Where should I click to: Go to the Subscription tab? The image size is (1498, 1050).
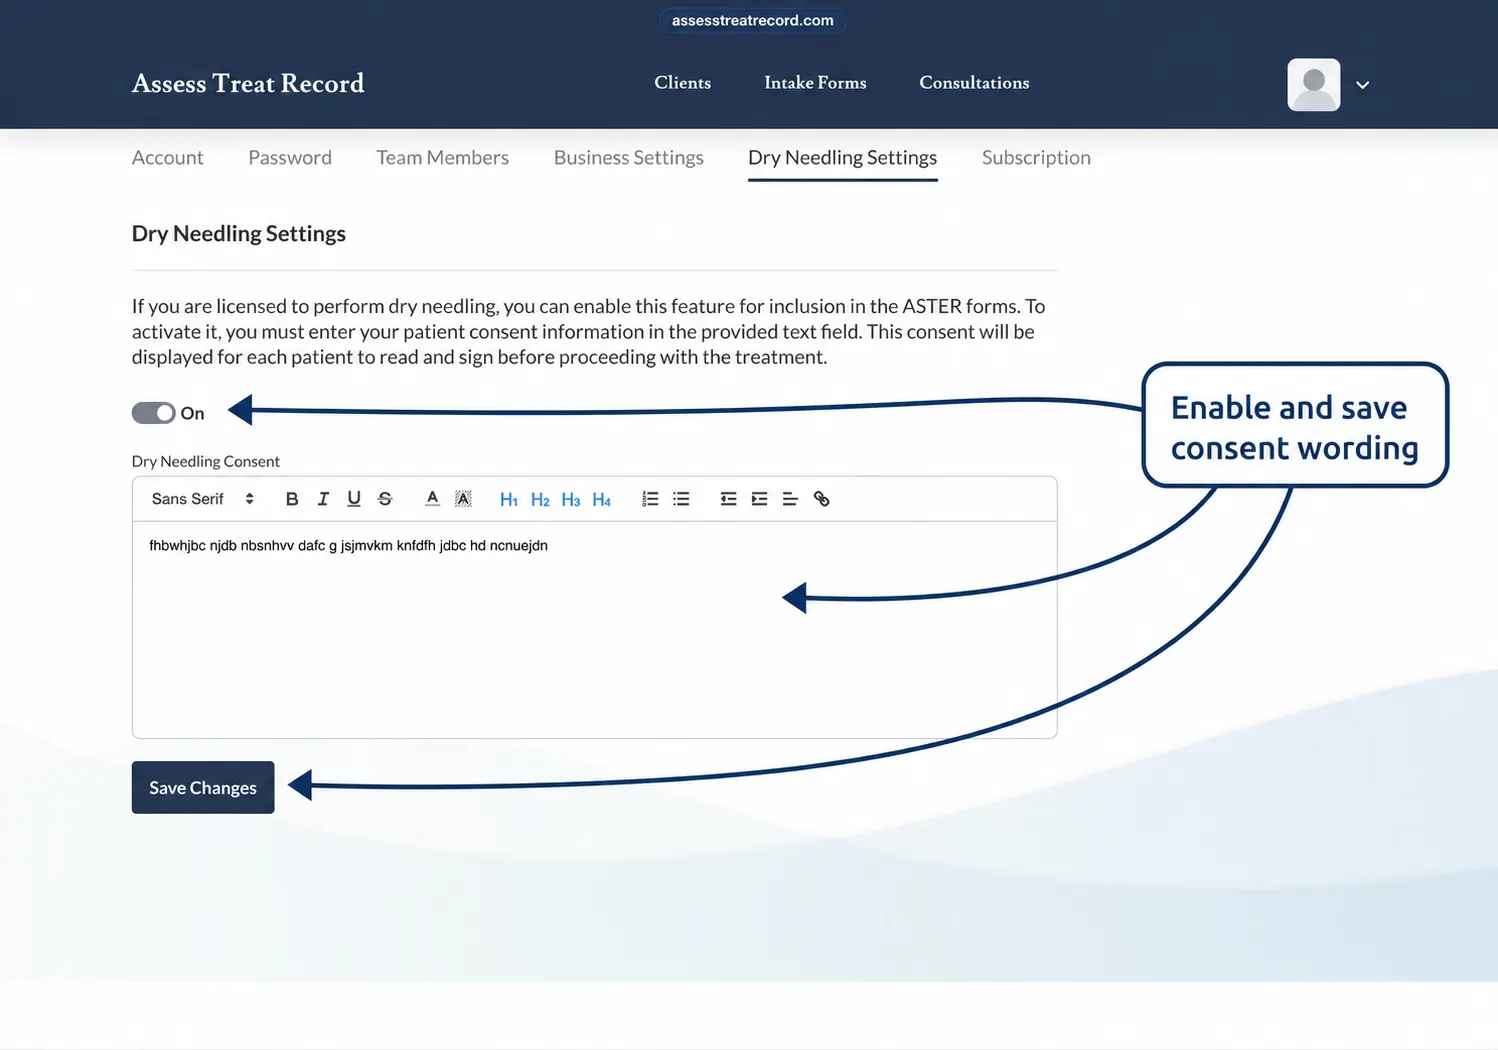click(x=1036, y=158)
